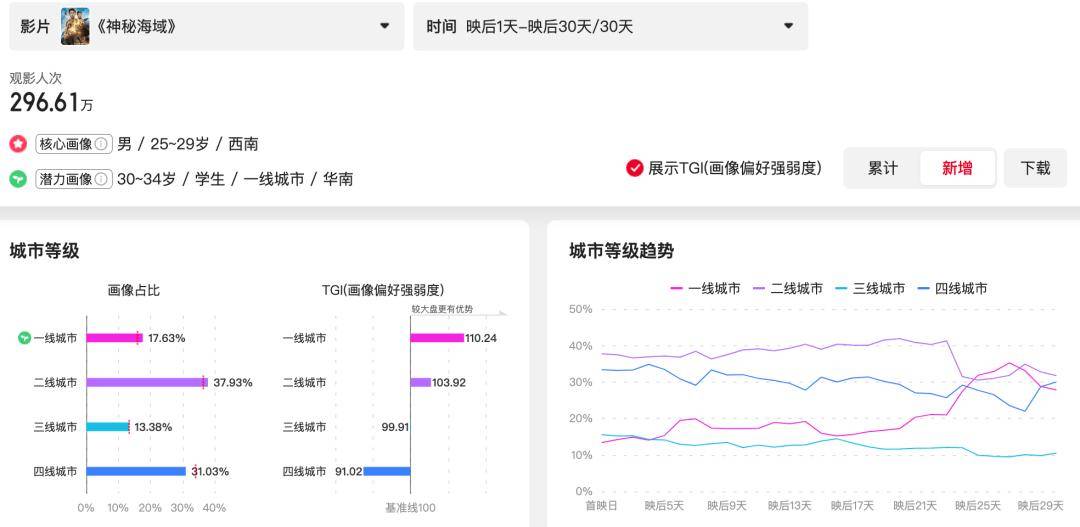Click the 神秘海域 movie poster thumbnail

(75, 26)
